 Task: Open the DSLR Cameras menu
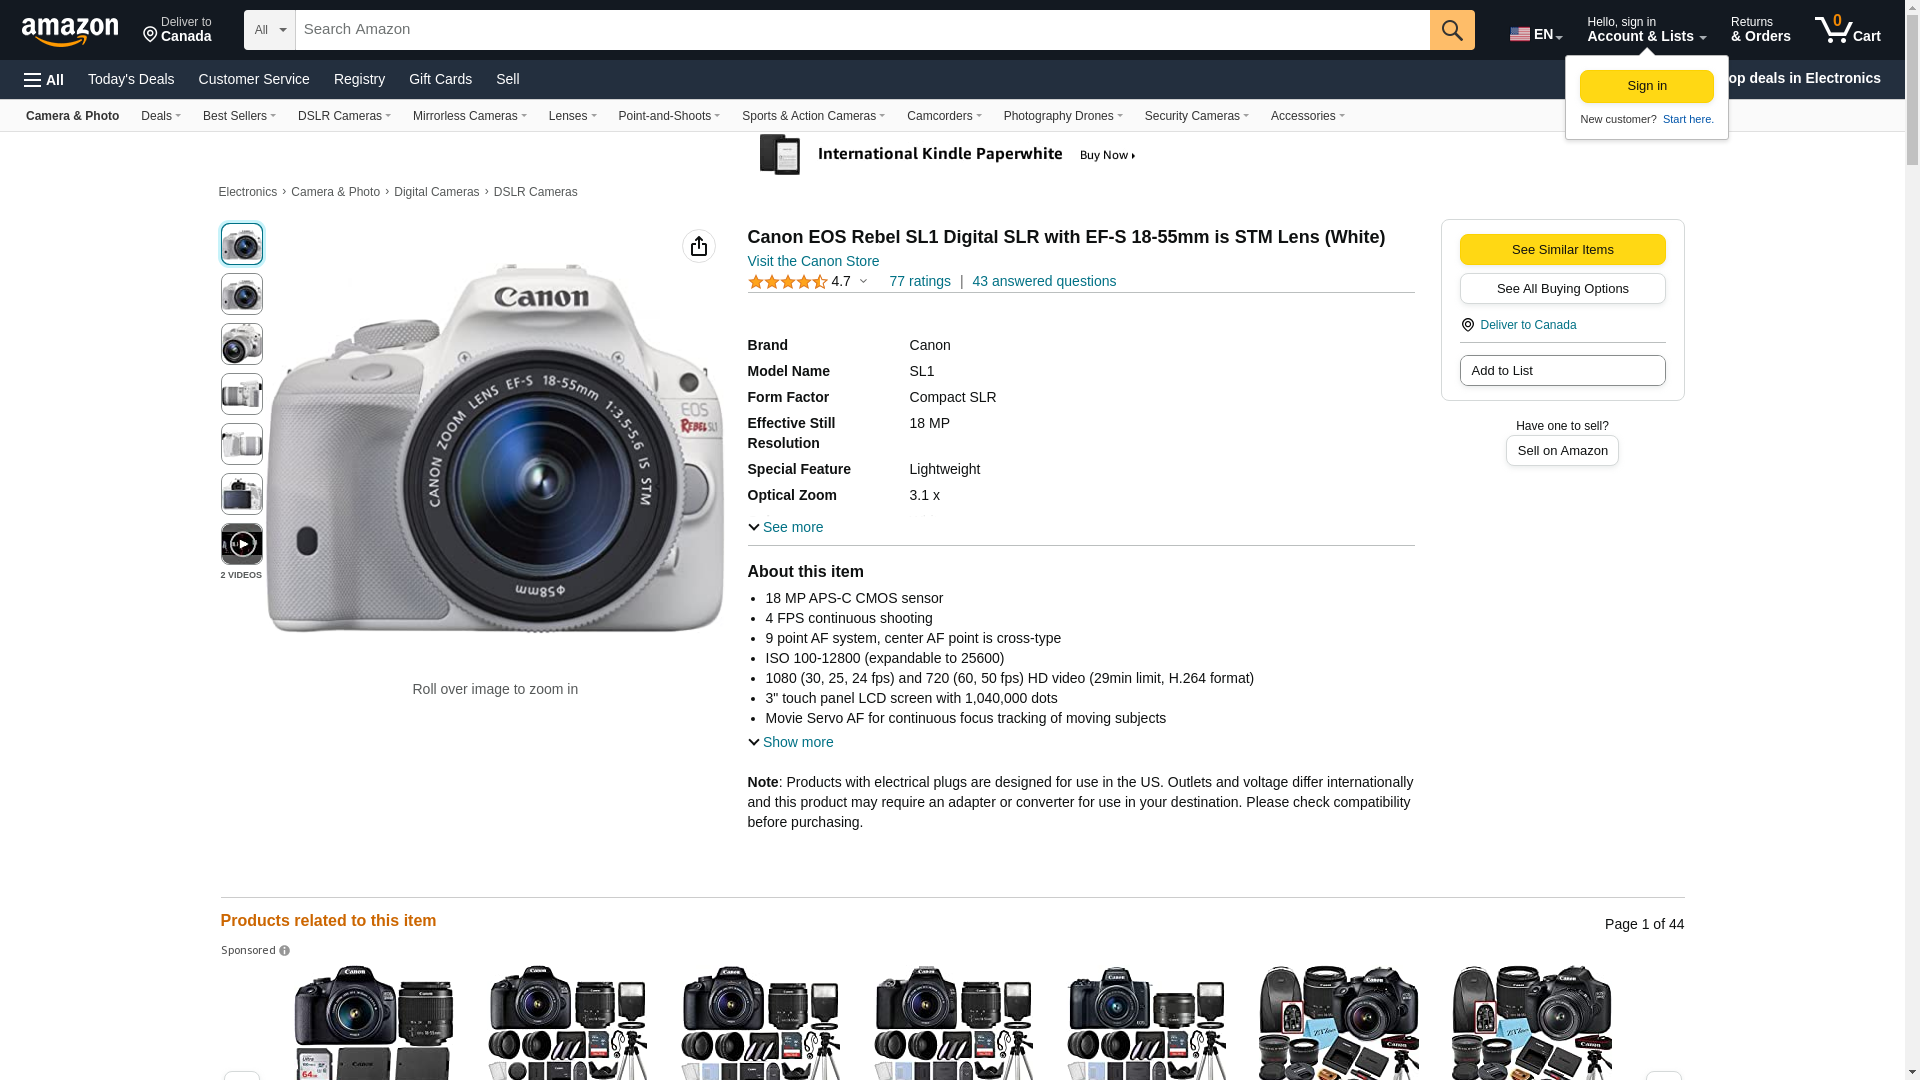pos(344,116)
